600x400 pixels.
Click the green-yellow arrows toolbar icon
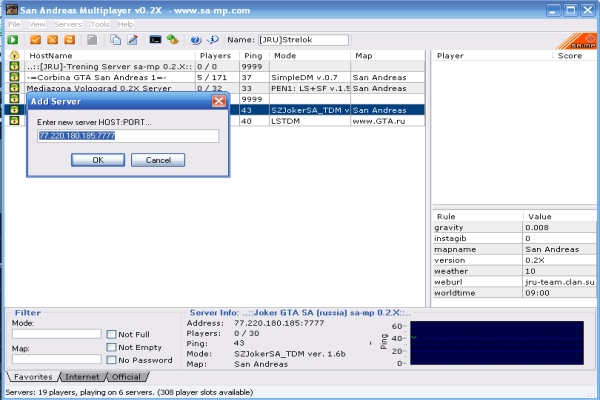coord(173,39)
